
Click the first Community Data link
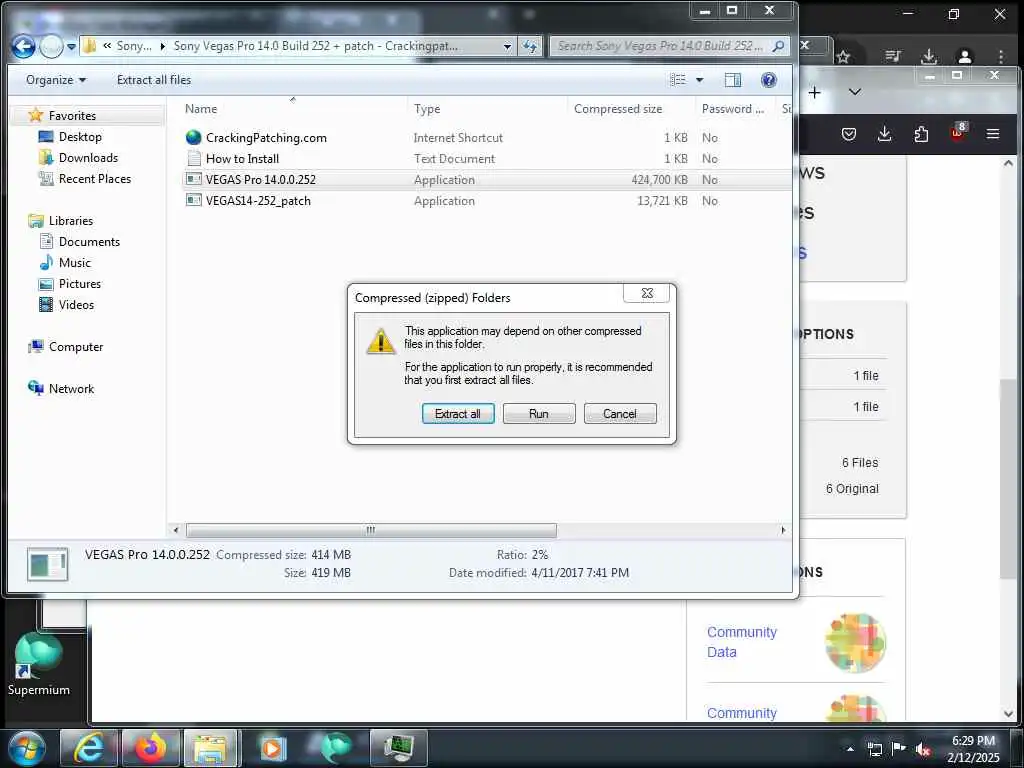click(x=741, y=642)
